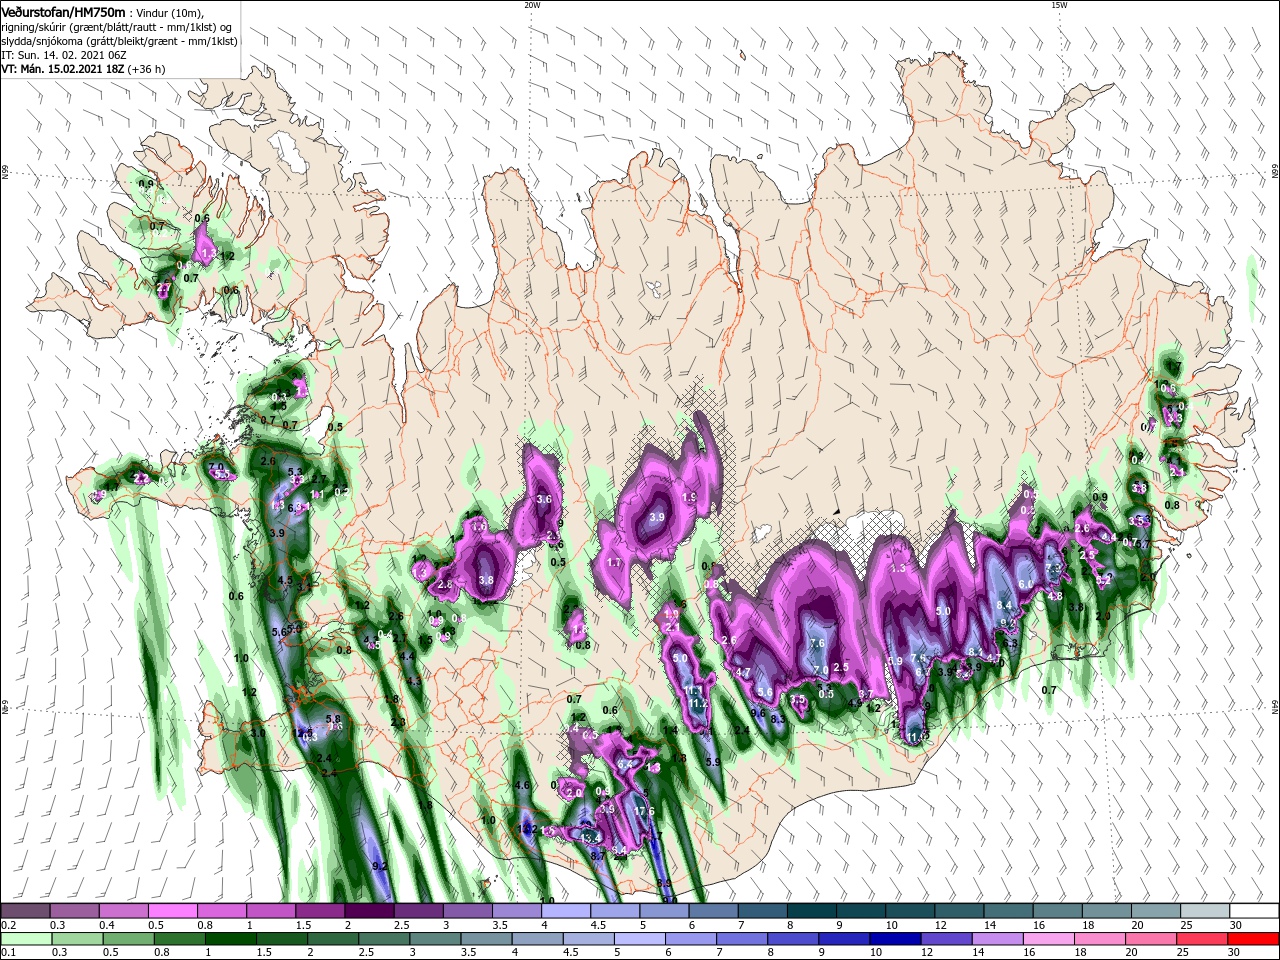Screen dimensions: 1280x960
Task: Click the 'VT: Mán. 15.02.2021 18Z' valid time
Action: [x=61, y=69]
